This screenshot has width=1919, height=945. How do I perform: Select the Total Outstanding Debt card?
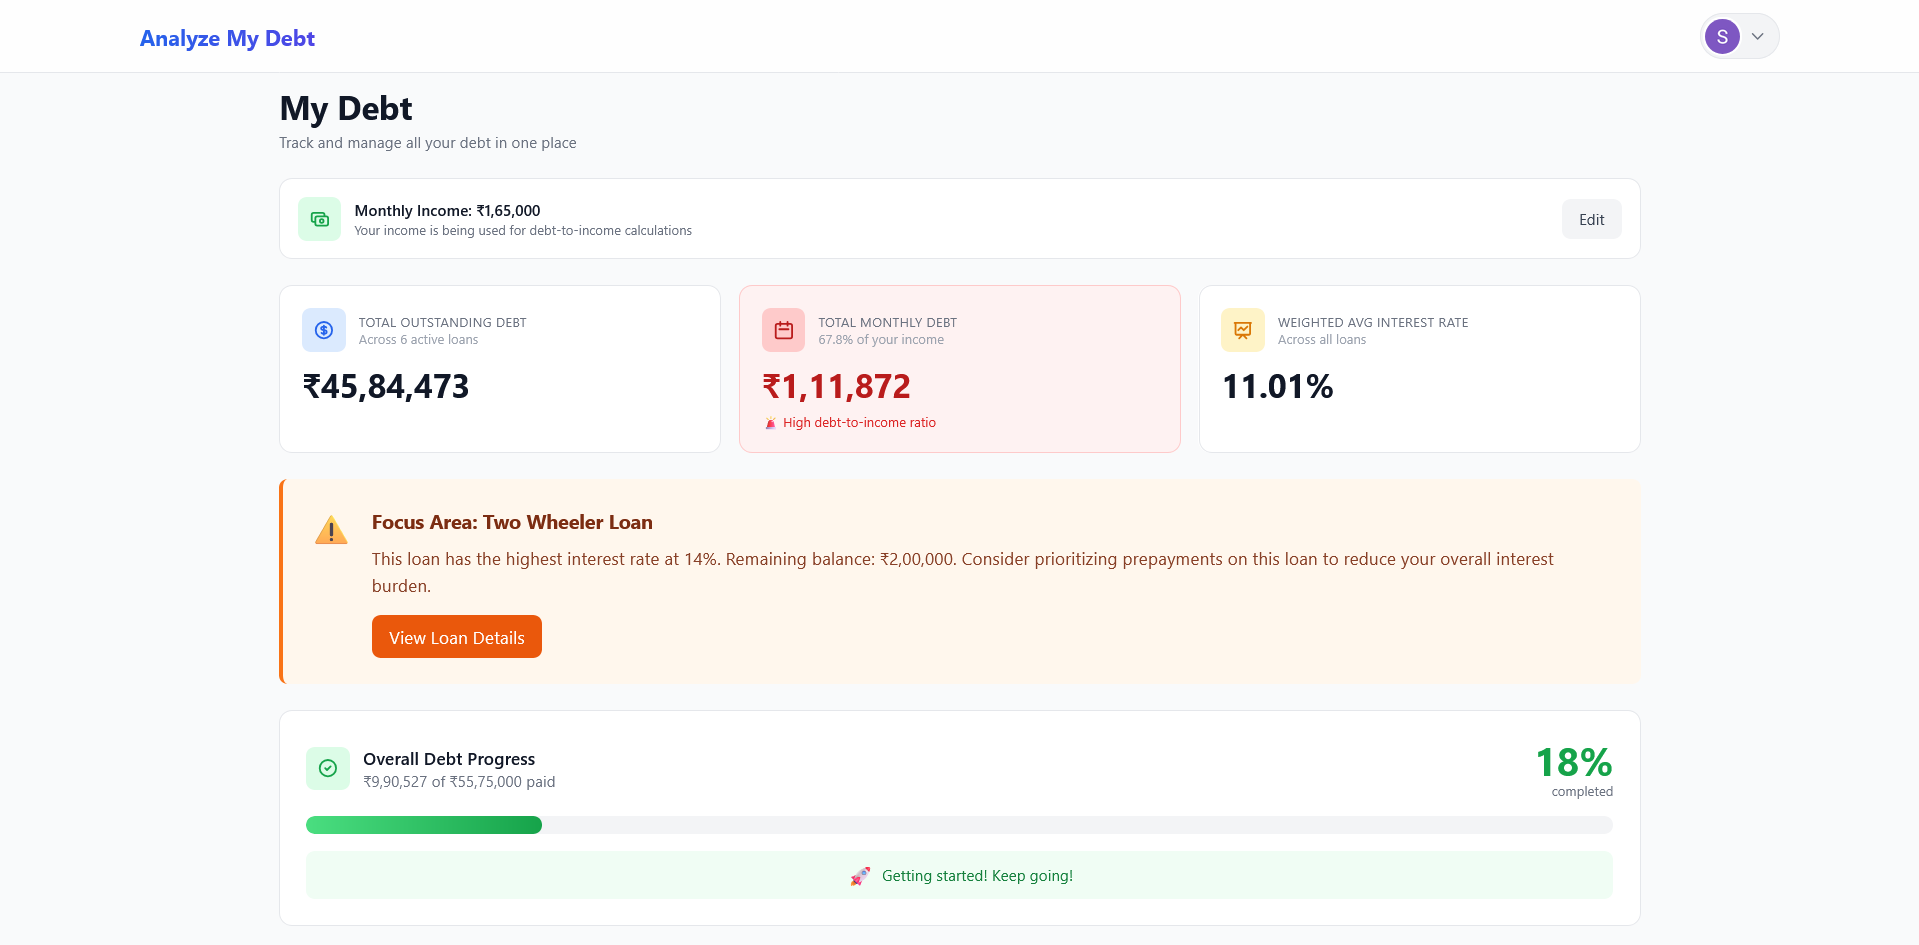(x=499, y=368)
